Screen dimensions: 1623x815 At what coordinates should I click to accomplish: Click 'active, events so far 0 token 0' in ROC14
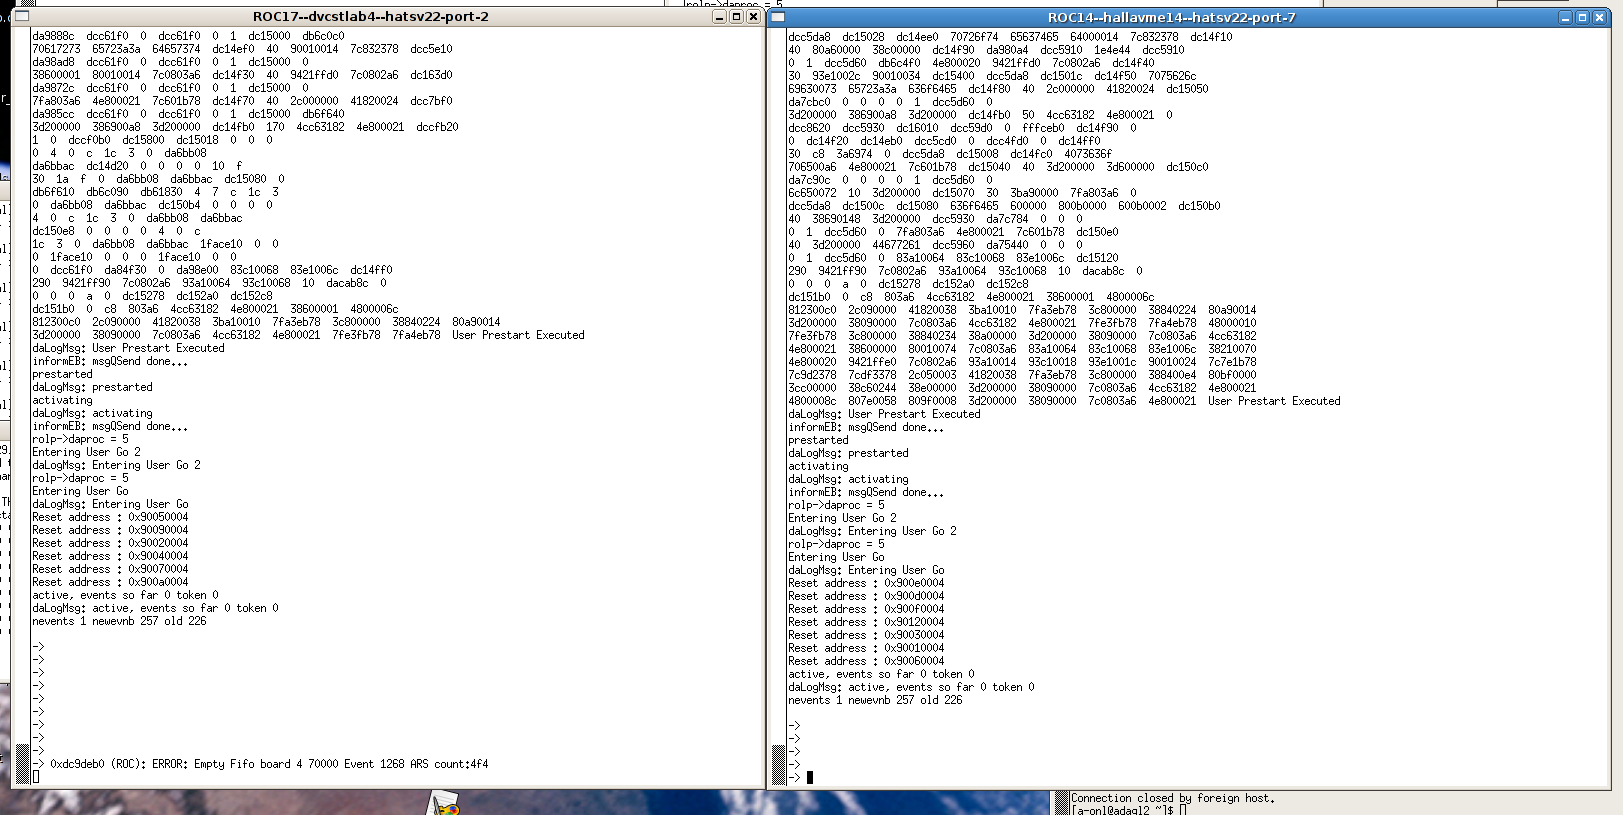881,674
